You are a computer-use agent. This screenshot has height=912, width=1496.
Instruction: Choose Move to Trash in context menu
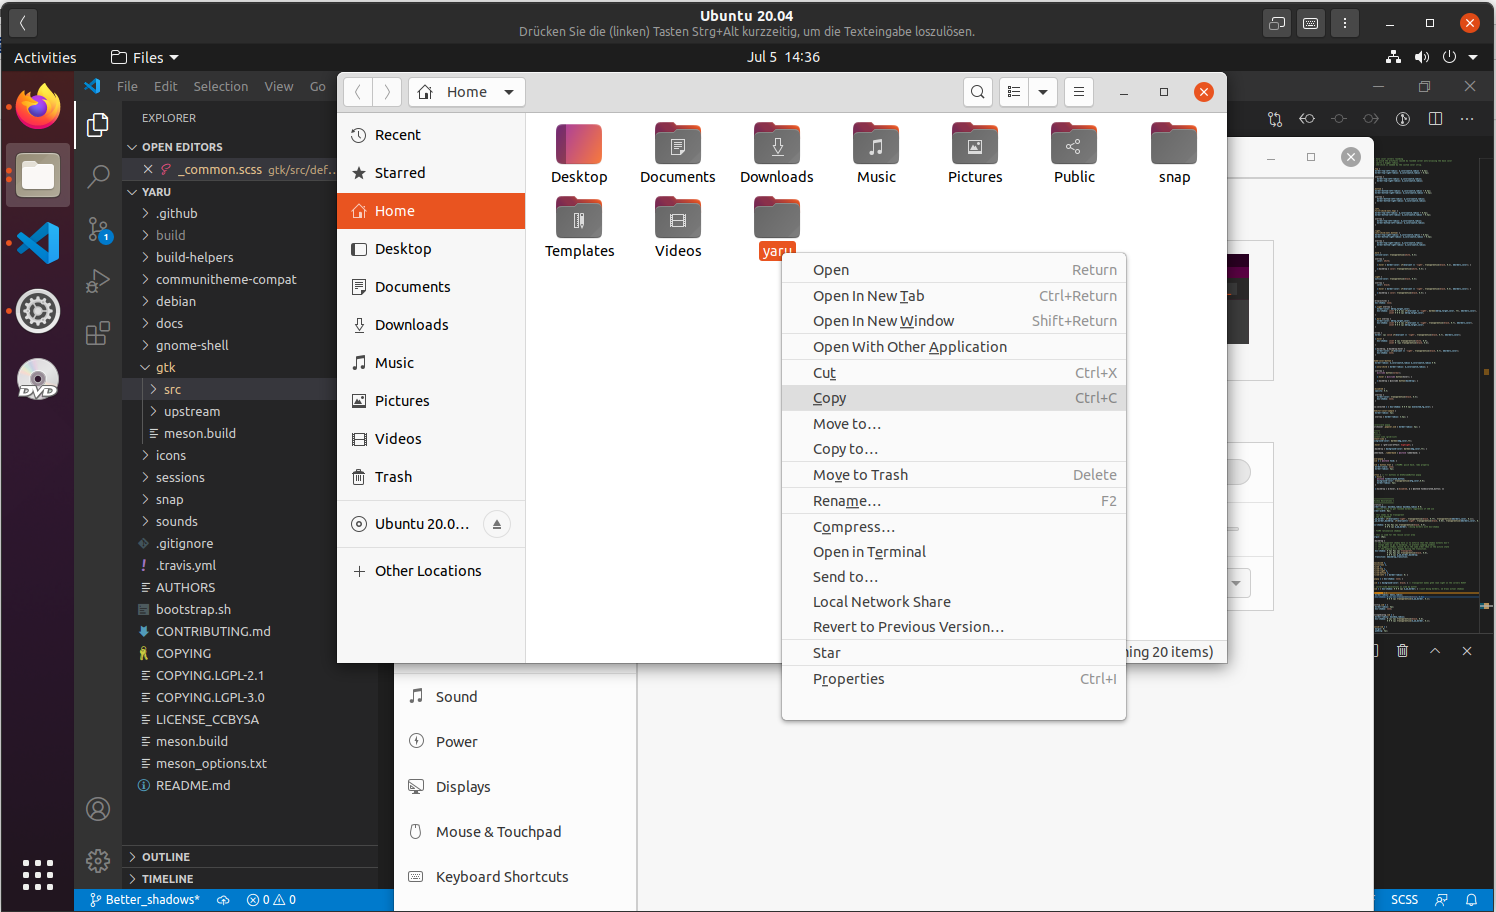(954, 475)
